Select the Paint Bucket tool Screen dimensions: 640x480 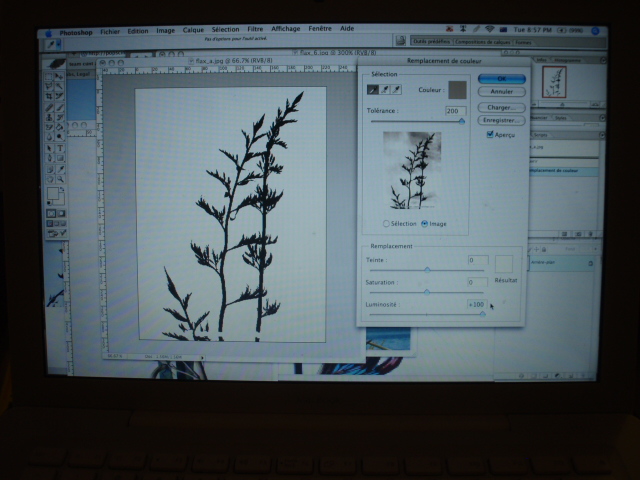pos(60,127)
